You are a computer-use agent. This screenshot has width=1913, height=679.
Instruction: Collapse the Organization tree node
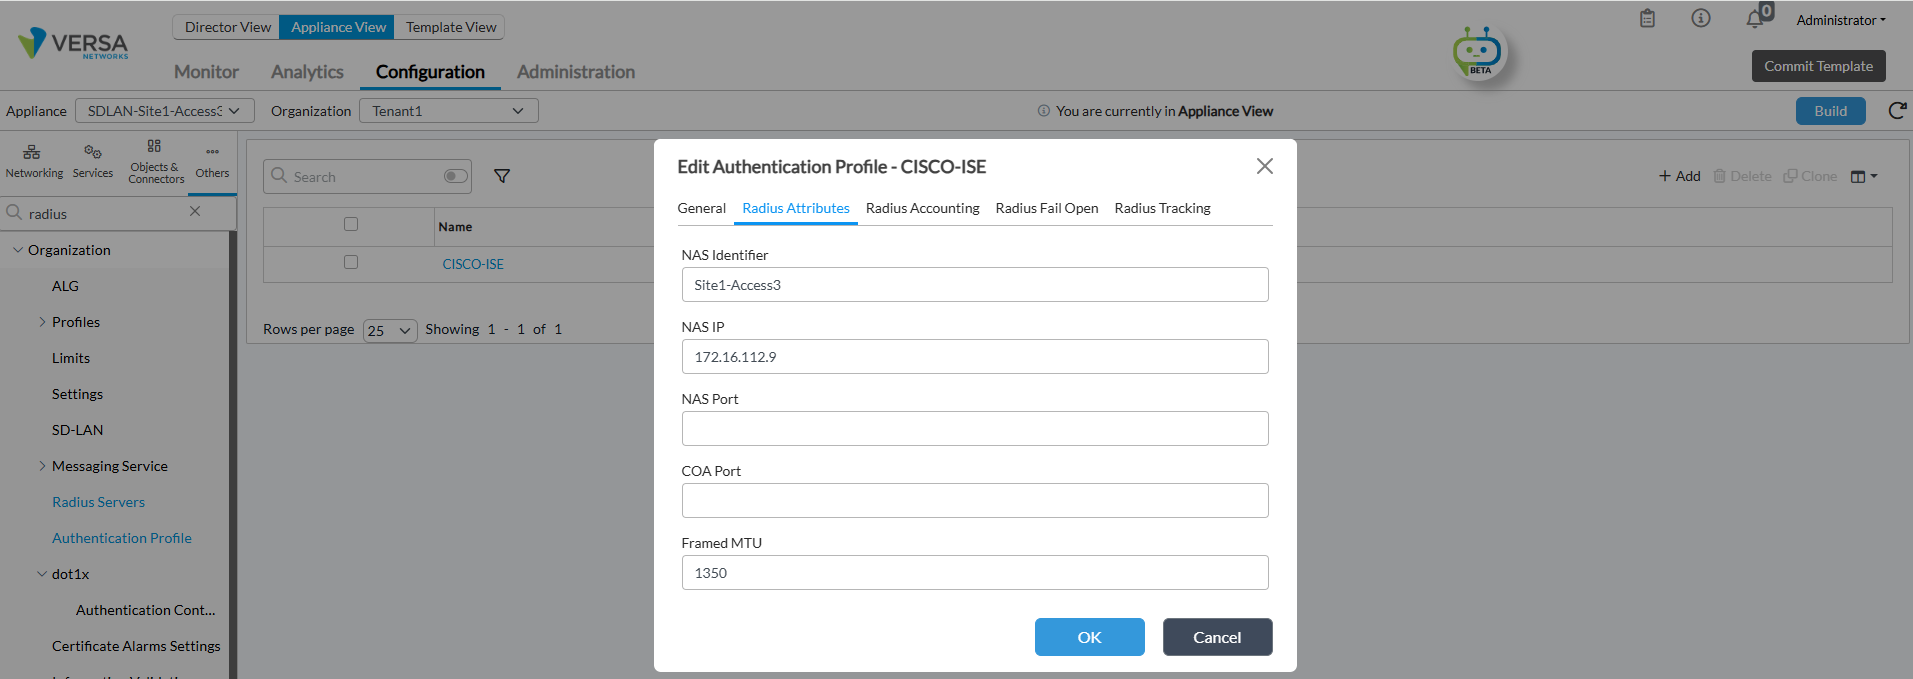click(18, 250)
